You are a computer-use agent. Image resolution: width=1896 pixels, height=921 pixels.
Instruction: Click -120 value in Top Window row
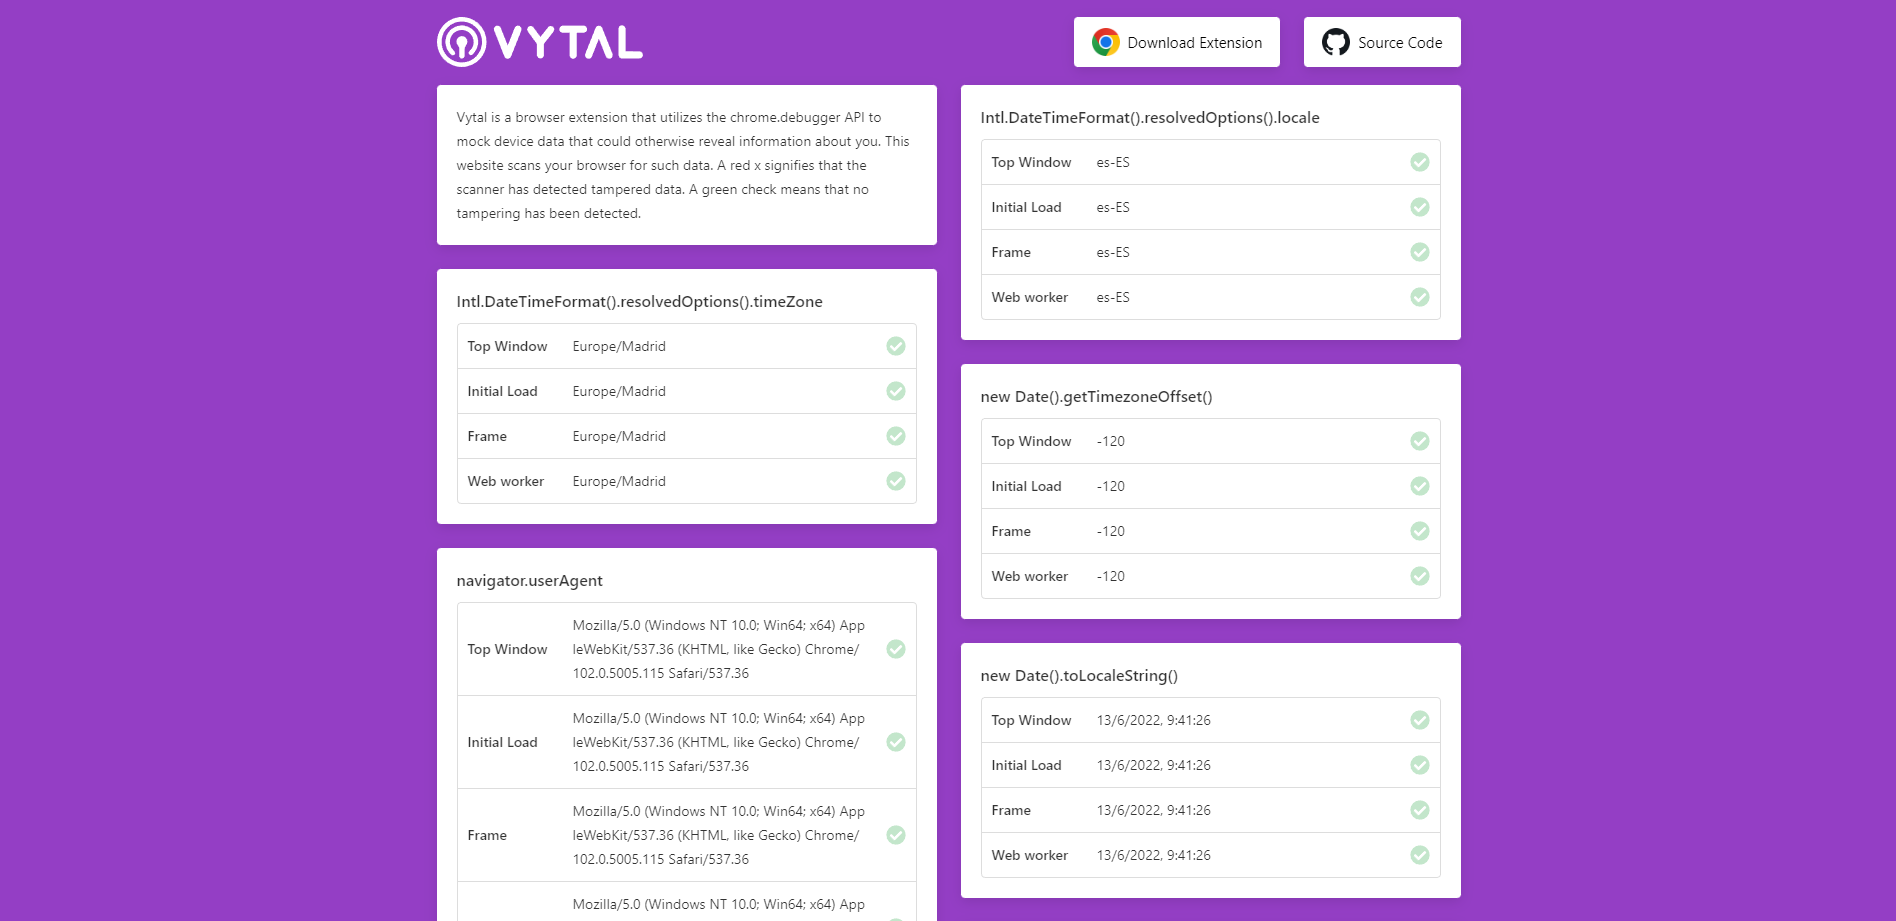tap(1111, 441)
